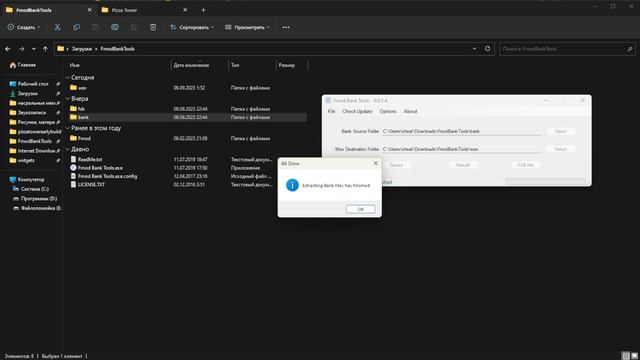Image resolution: width=640 pixels, height=360 pixels.
Task: Open widgets folder in the sidebar
Action: pos(26,160)
